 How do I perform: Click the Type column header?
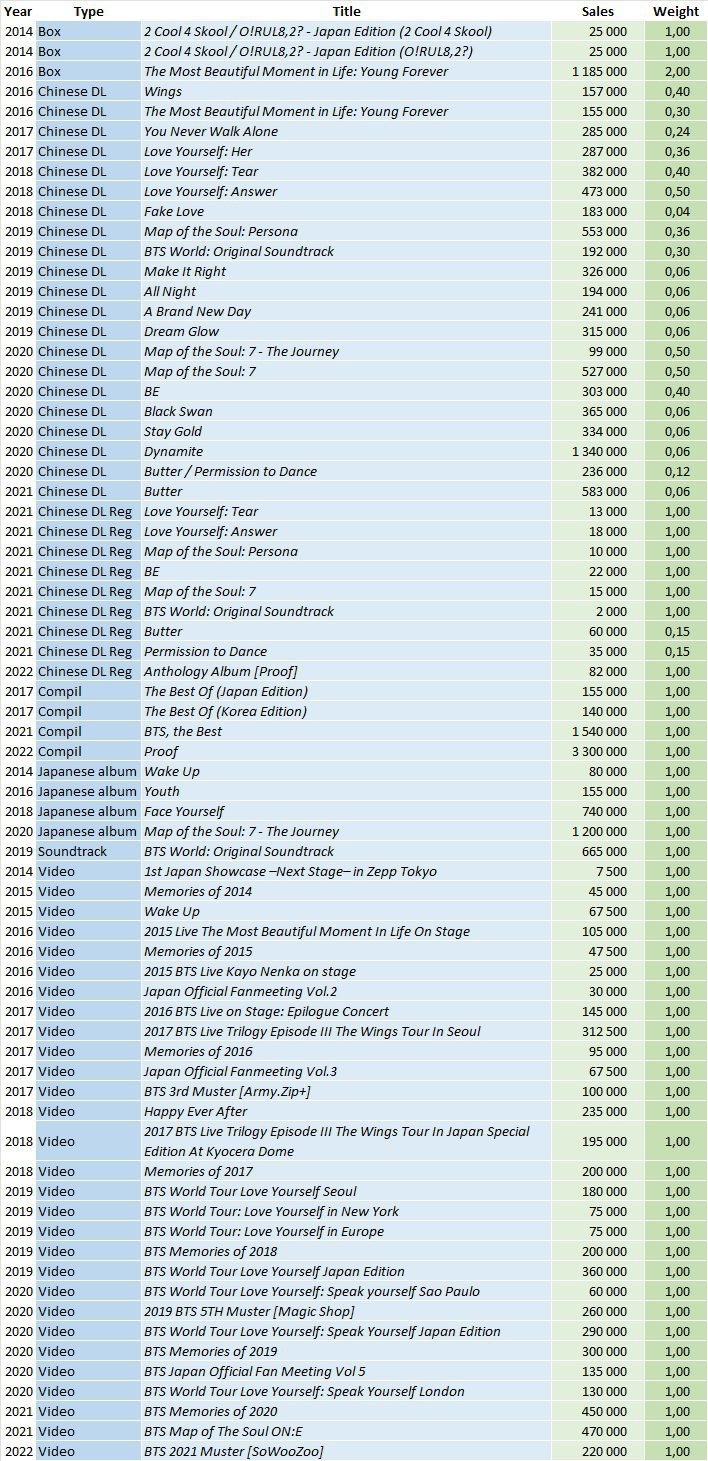coord(89,11)
